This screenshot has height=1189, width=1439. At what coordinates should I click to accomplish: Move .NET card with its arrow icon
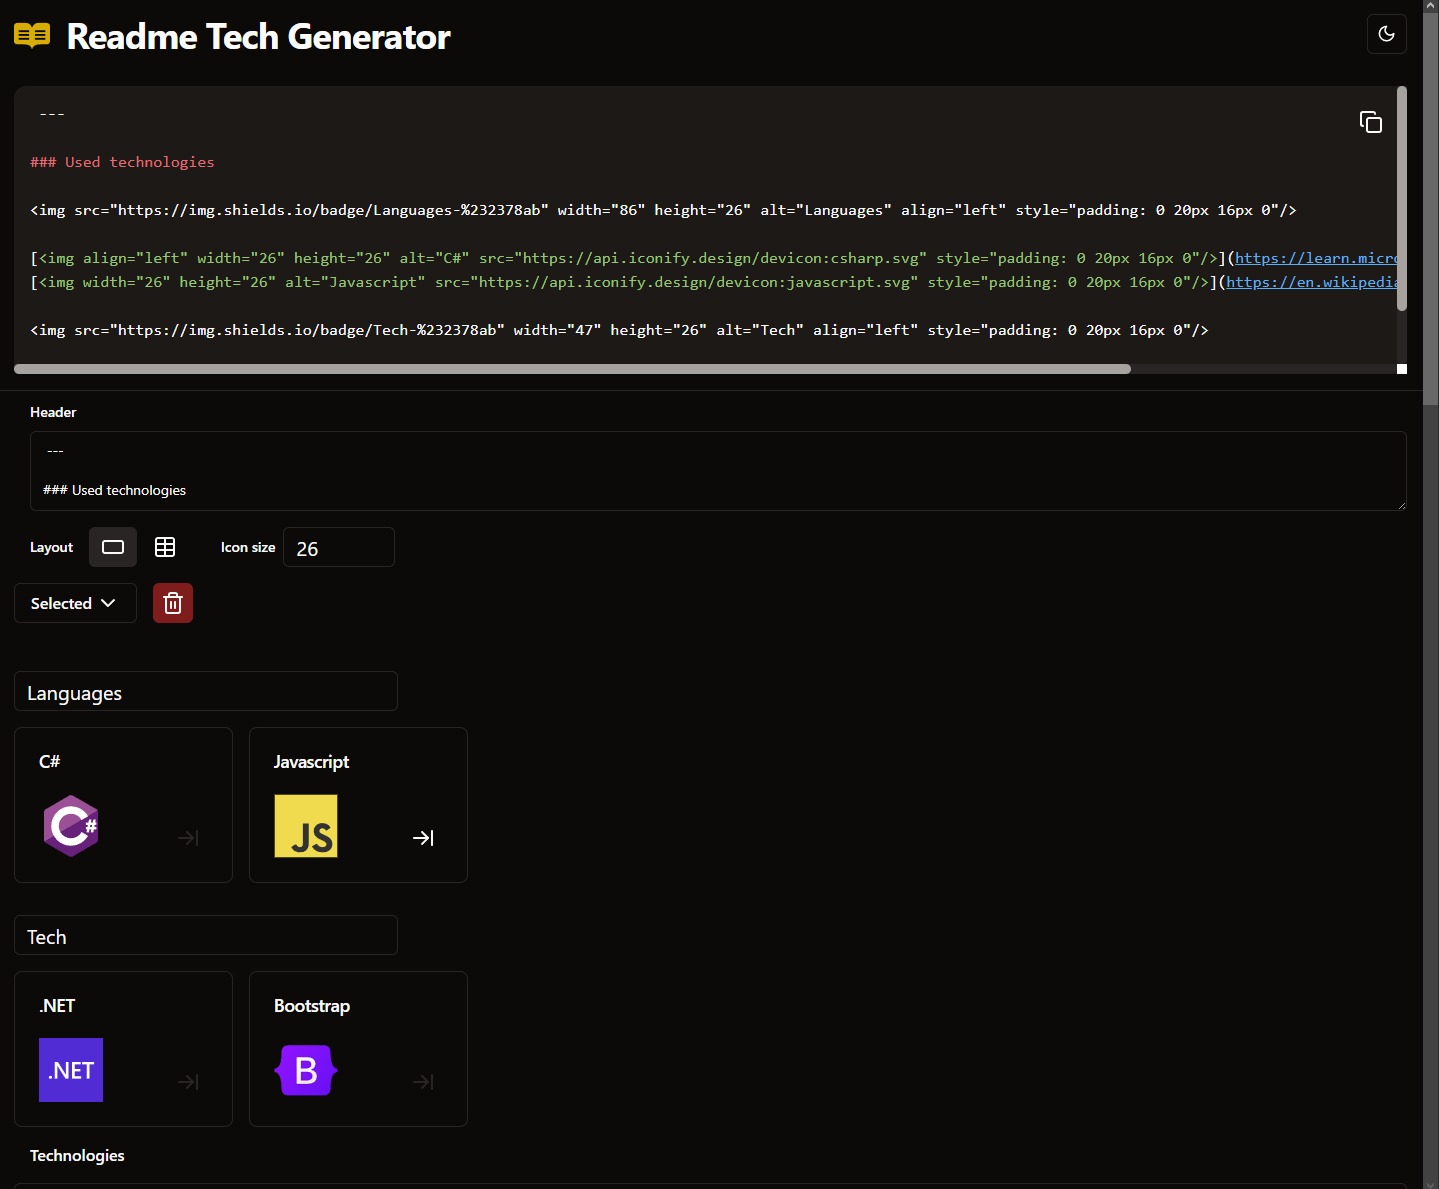tap(188, 1082)
